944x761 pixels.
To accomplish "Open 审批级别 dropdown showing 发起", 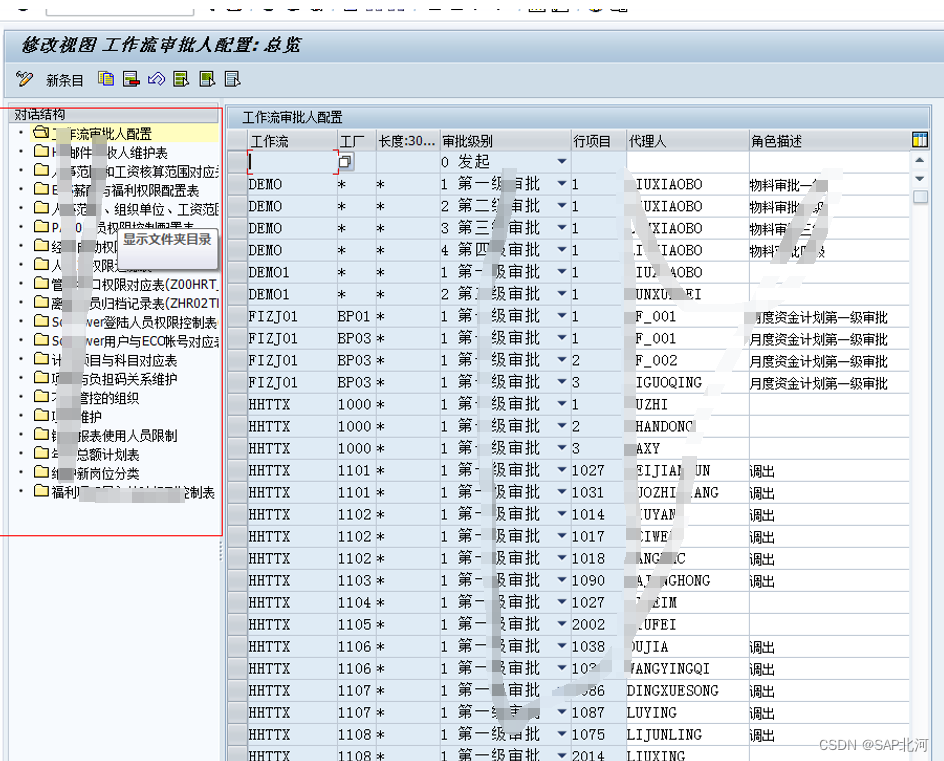I will point(561,161).
